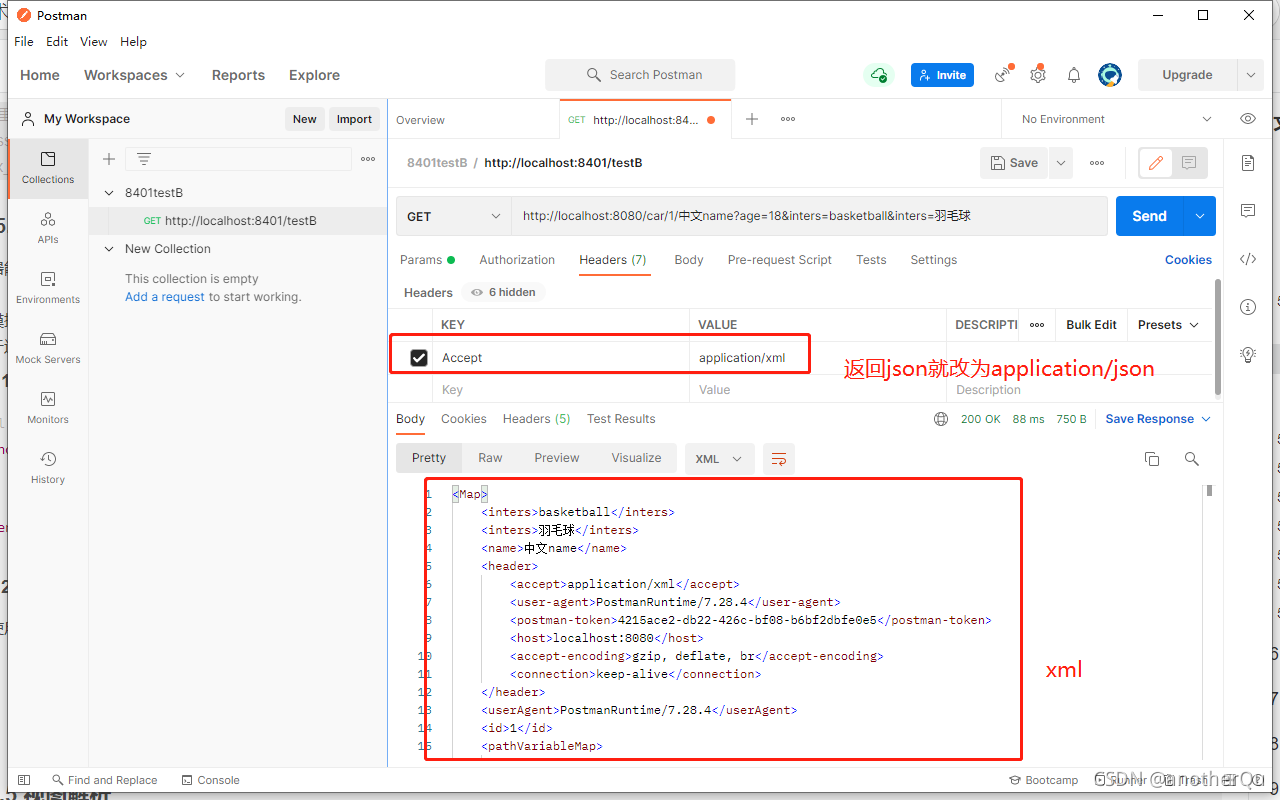Image resolution: width=1280 pixels, height=800 pixels.
Task: Open the Edit menu
Action: pyautogui.click(x=57, y=42)
